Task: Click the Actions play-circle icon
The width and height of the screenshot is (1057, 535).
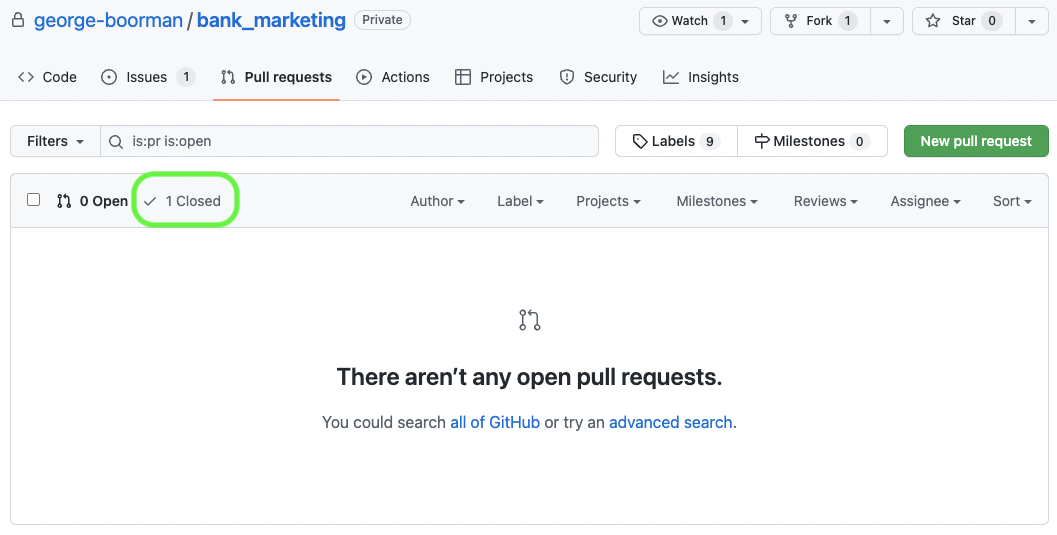Action: 364,77
